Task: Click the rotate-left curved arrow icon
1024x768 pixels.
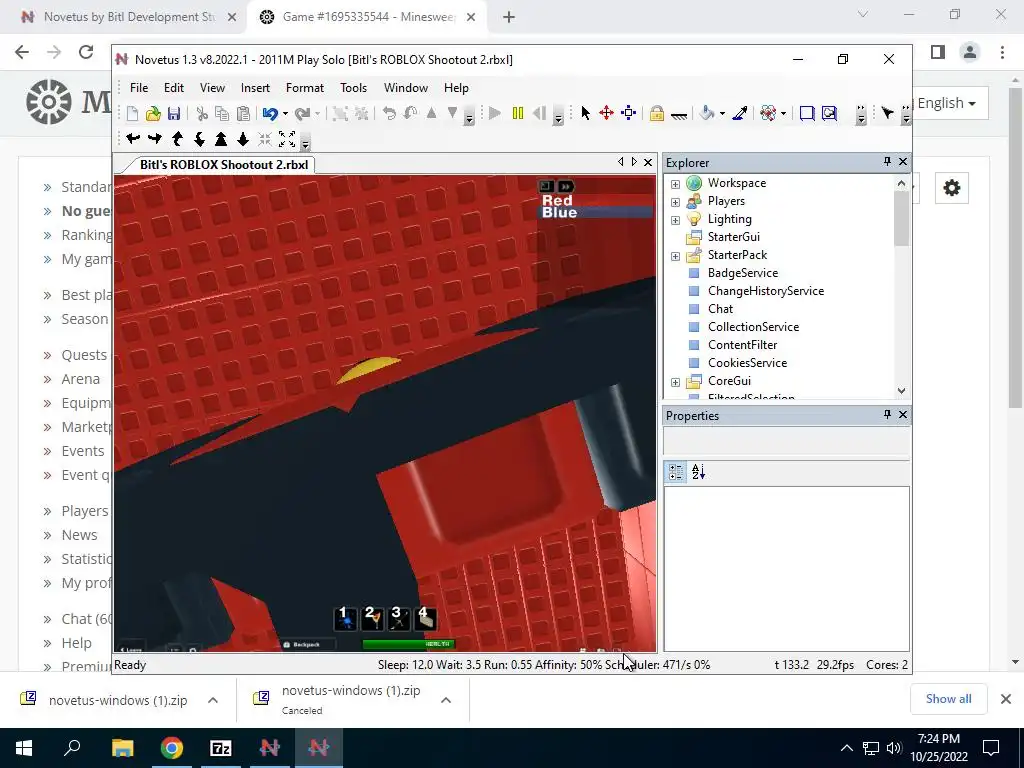Action: click(x=389, y=114)
